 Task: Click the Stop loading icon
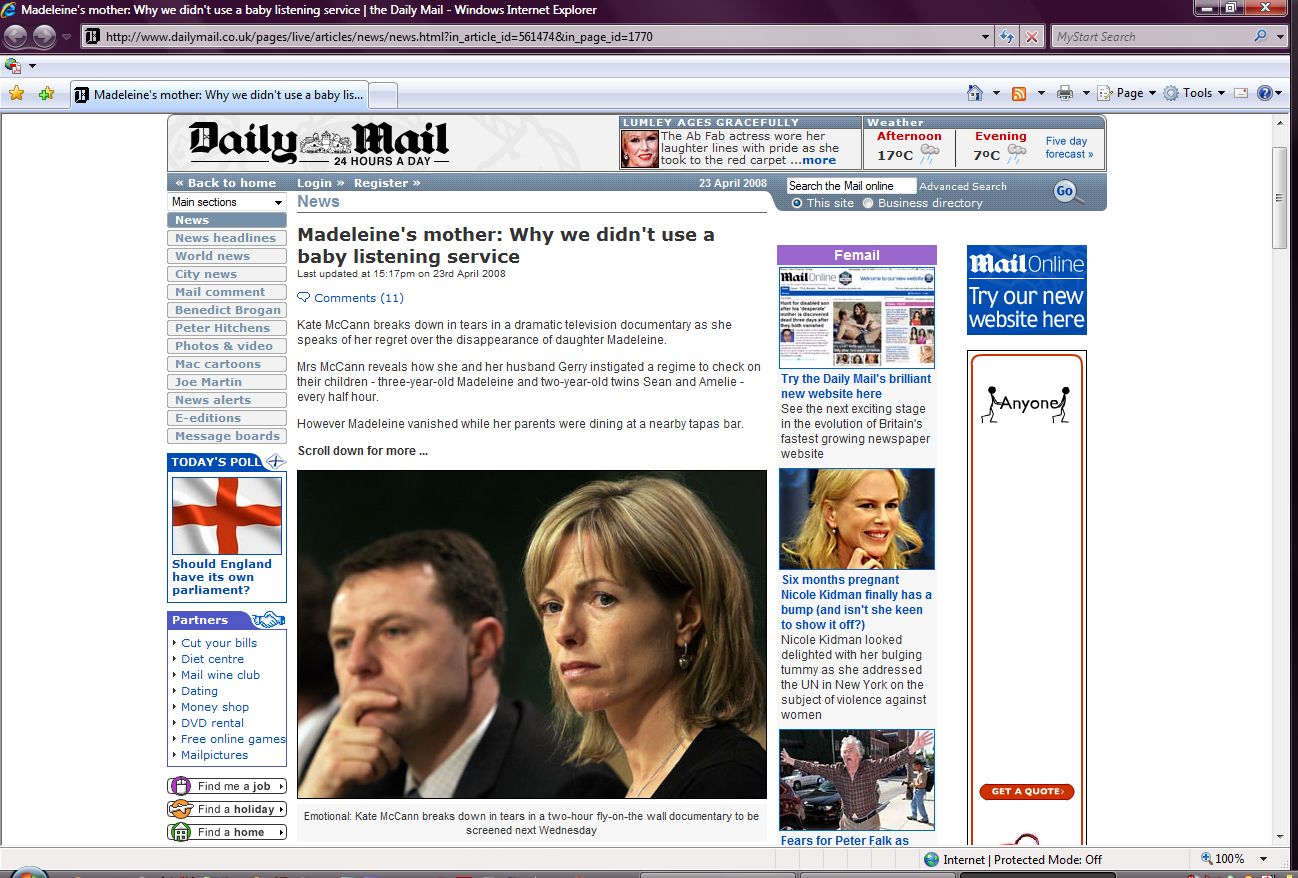(x=1032, y=37)
